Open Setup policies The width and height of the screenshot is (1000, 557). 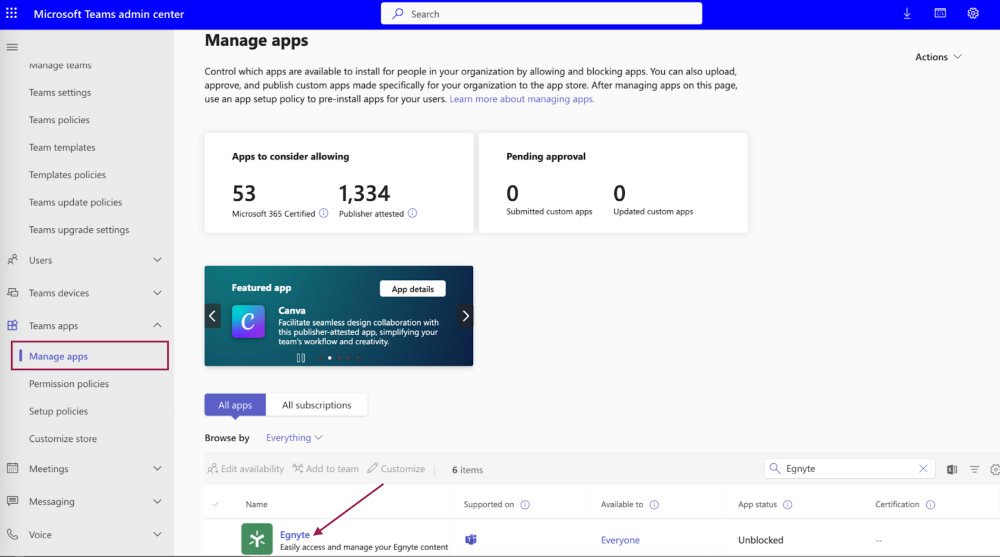point(58,412)
